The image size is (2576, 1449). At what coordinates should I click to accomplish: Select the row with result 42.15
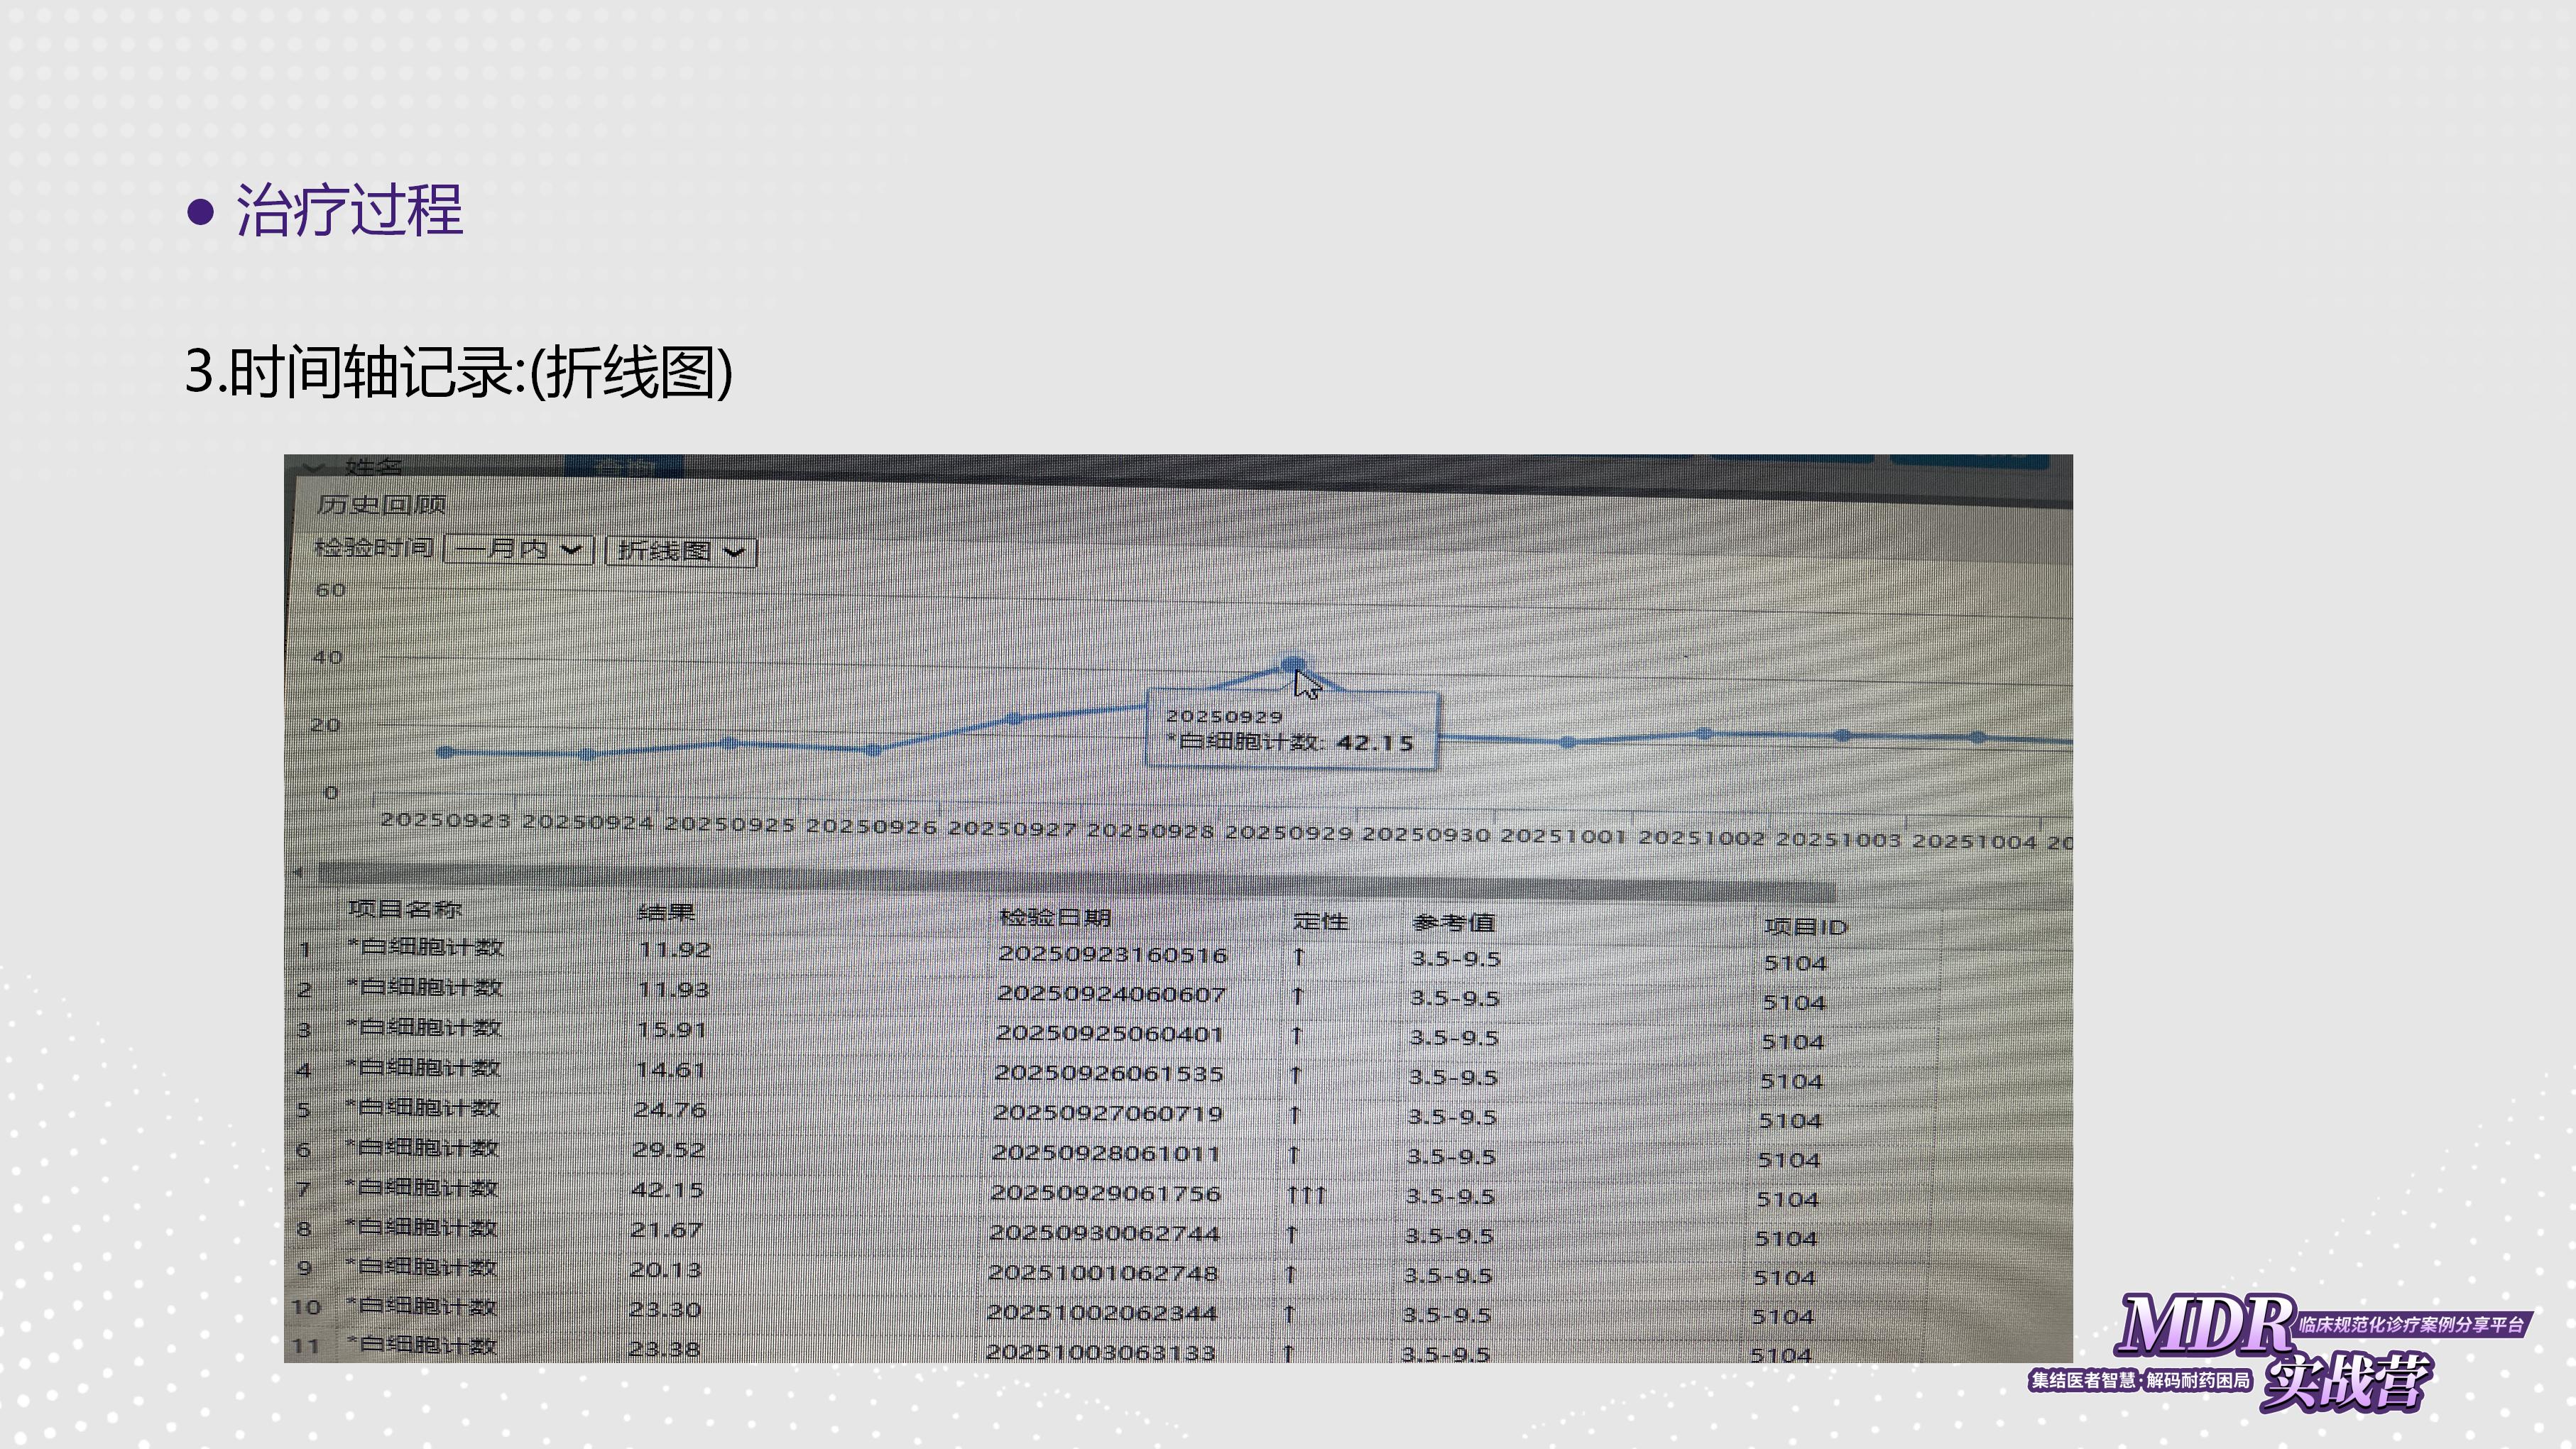668,1190
